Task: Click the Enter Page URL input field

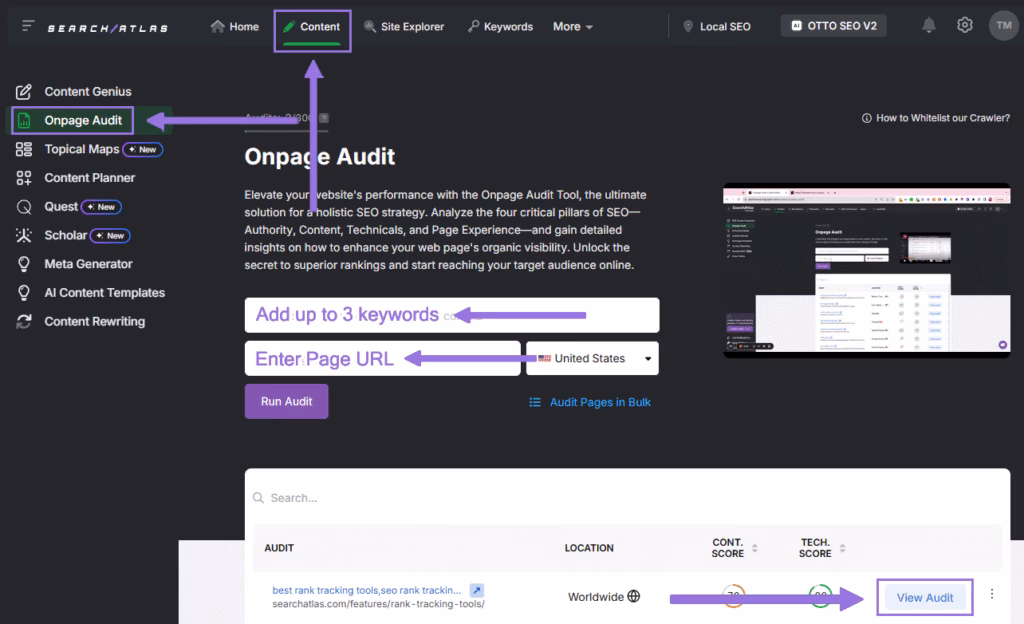Action: pyautogui.click(x=382, y=359)
